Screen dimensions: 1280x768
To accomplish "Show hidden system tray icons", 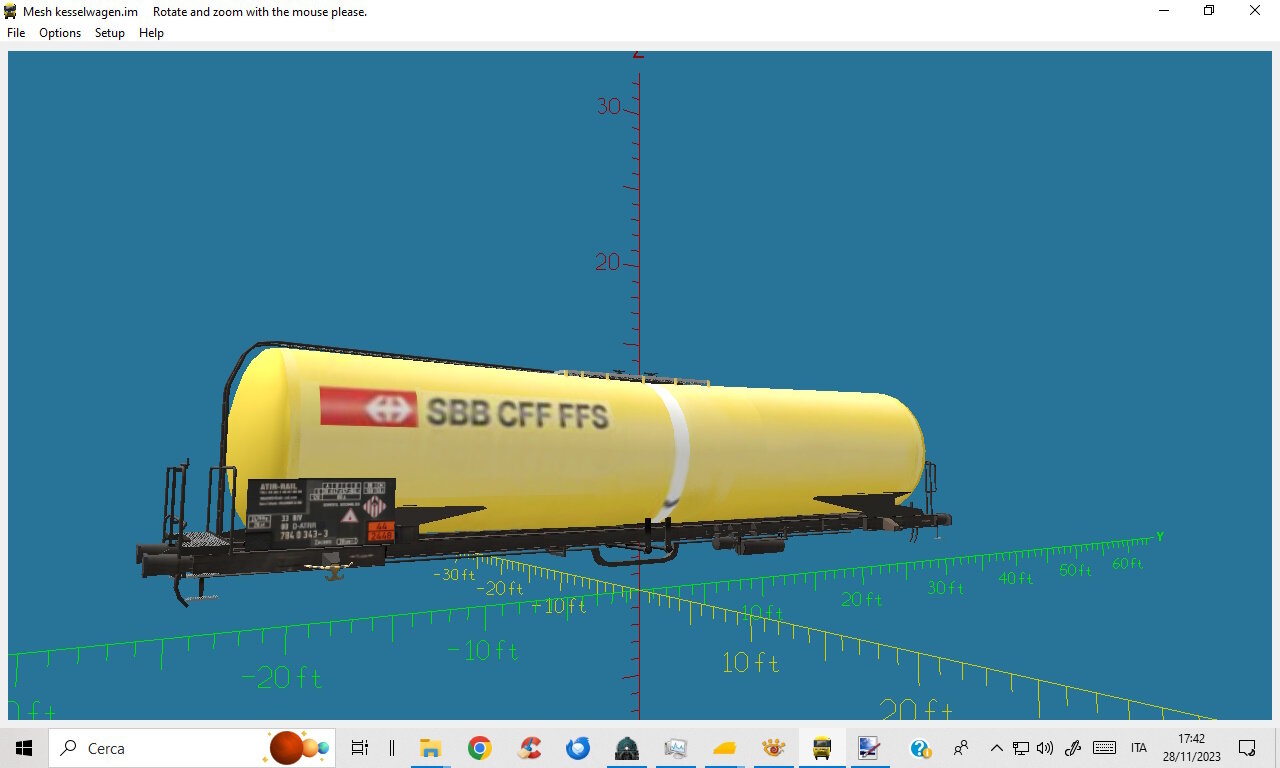I will (x=996, y=748).
